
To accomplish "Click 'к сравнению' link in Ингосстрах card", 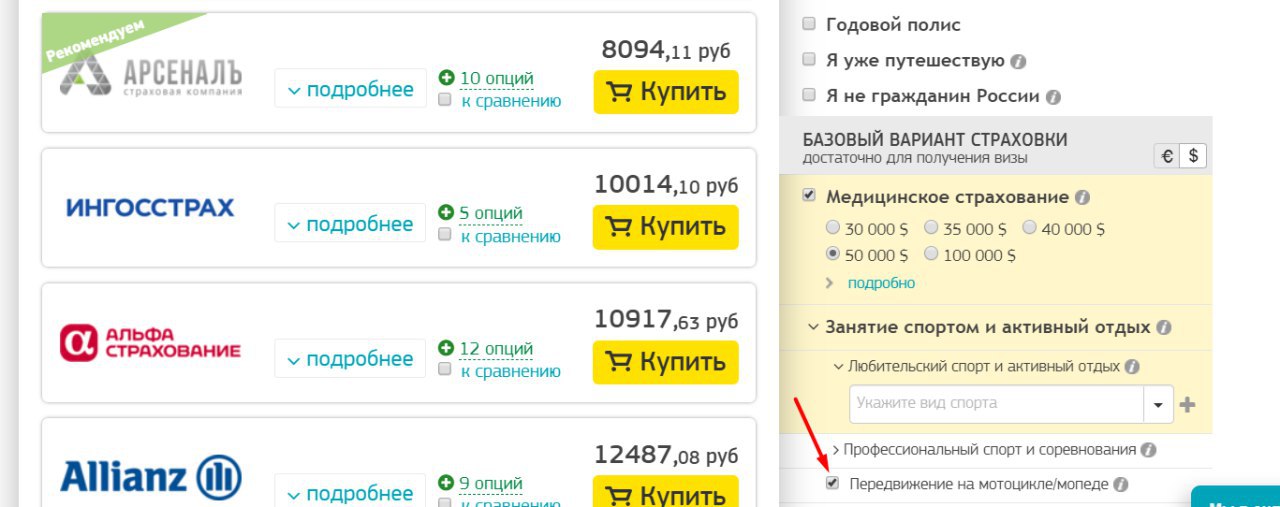I will (x=511, y=237).
